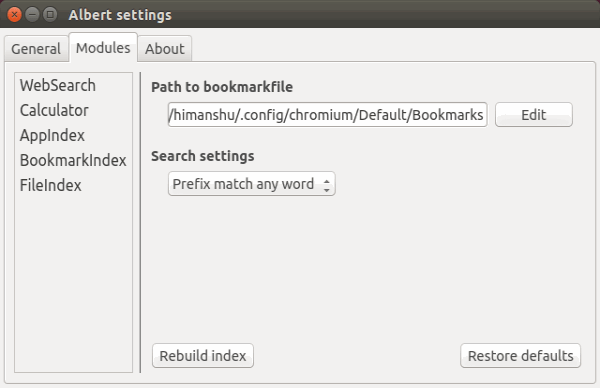The width and height of the screenshot is (600, 388).
Task: Open the FileIndex module settings
Action: 73,186
